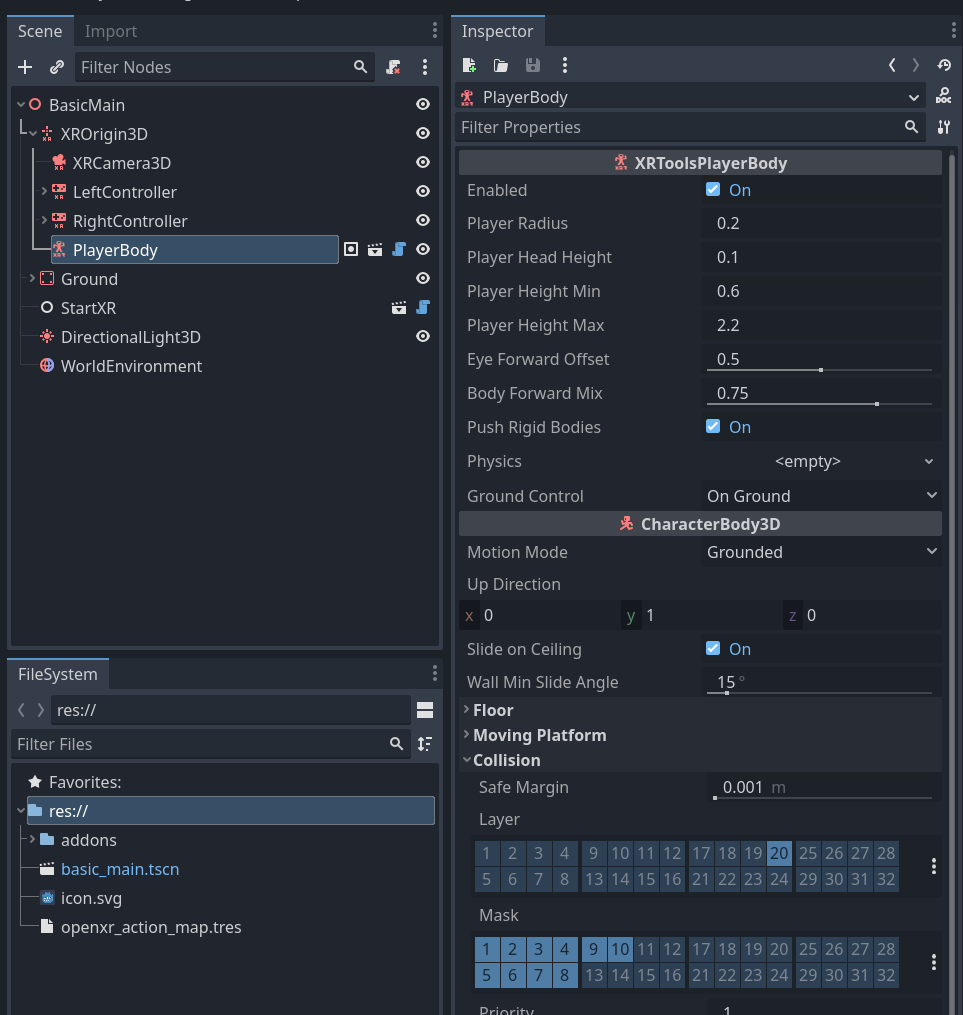
Task: Disable Push Rigid Bodies
Action: tap(713, 426)
